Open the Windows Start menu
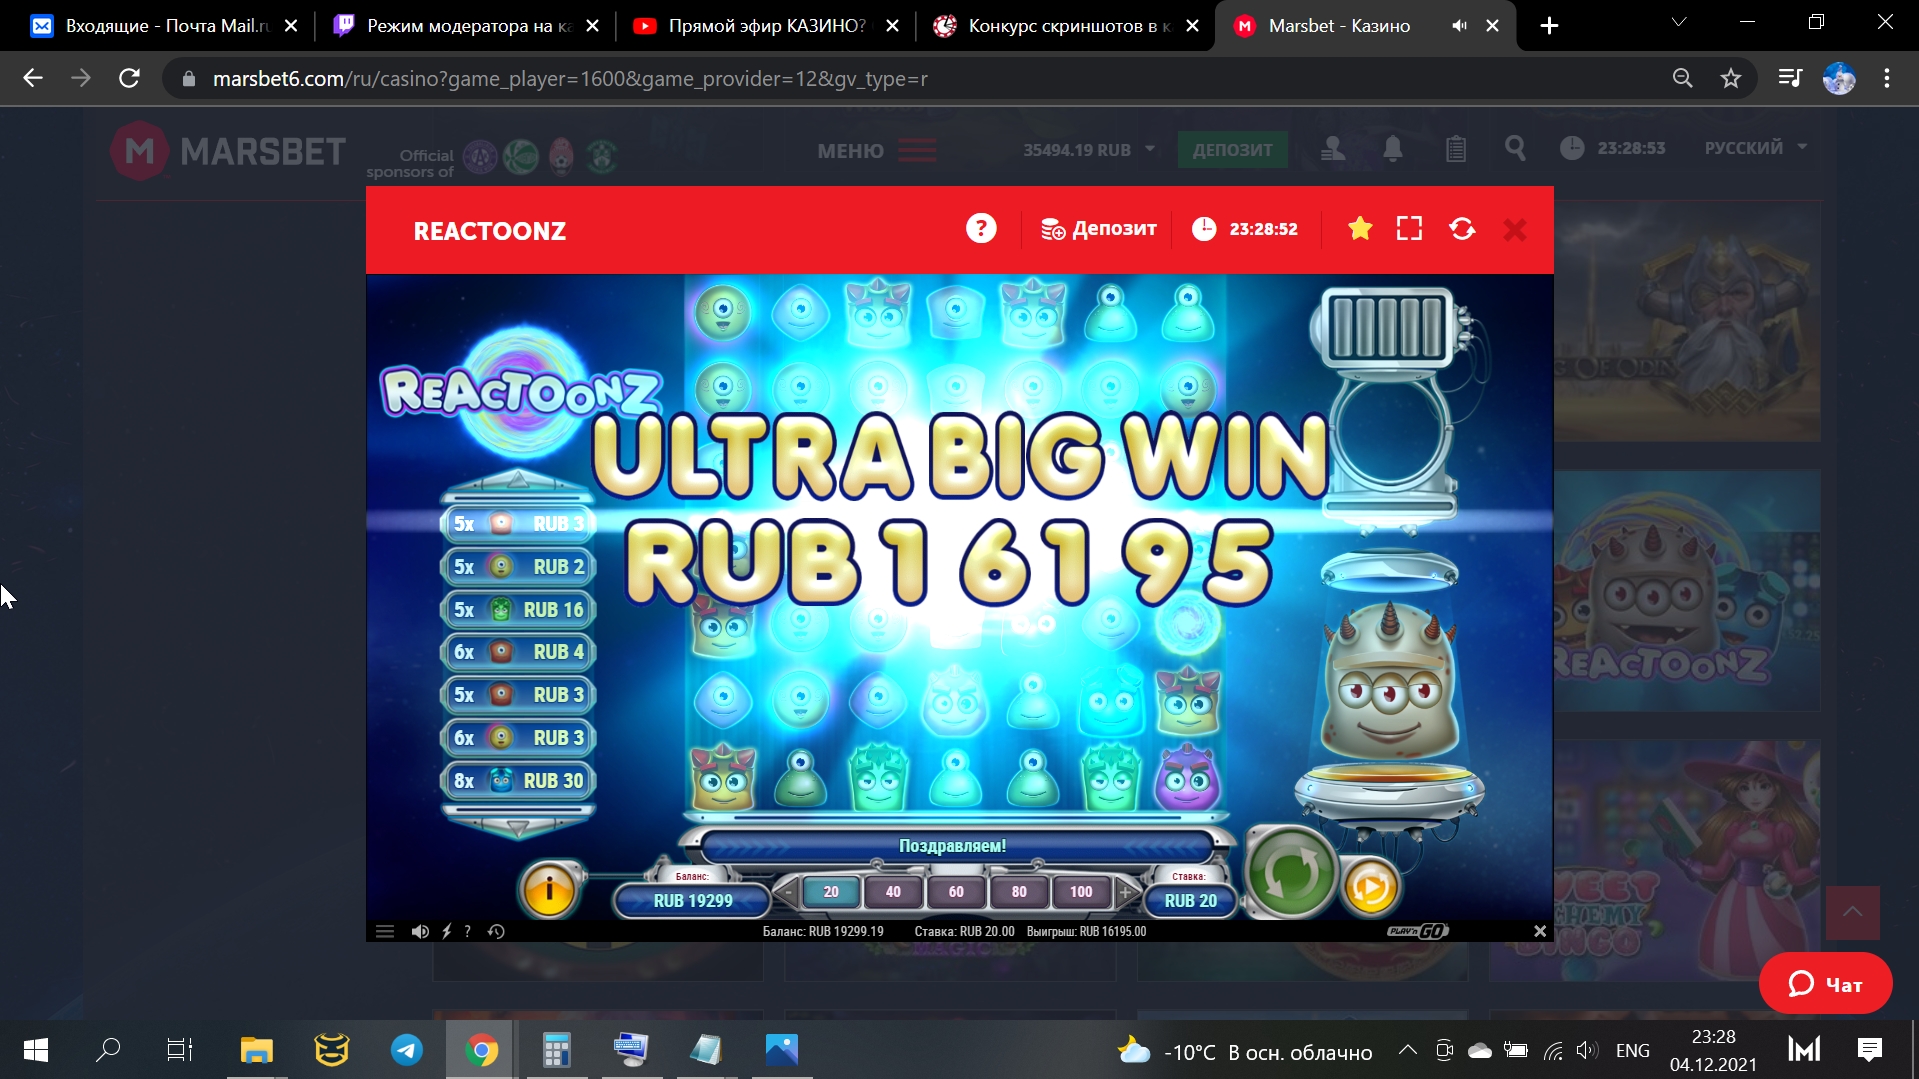 (36, 1050)
